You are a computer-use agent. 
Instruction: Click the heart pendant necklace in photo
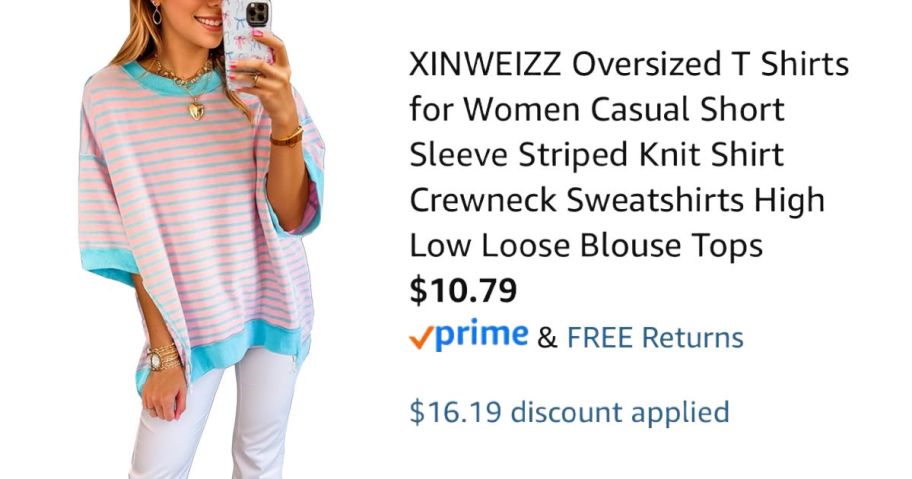196,110
